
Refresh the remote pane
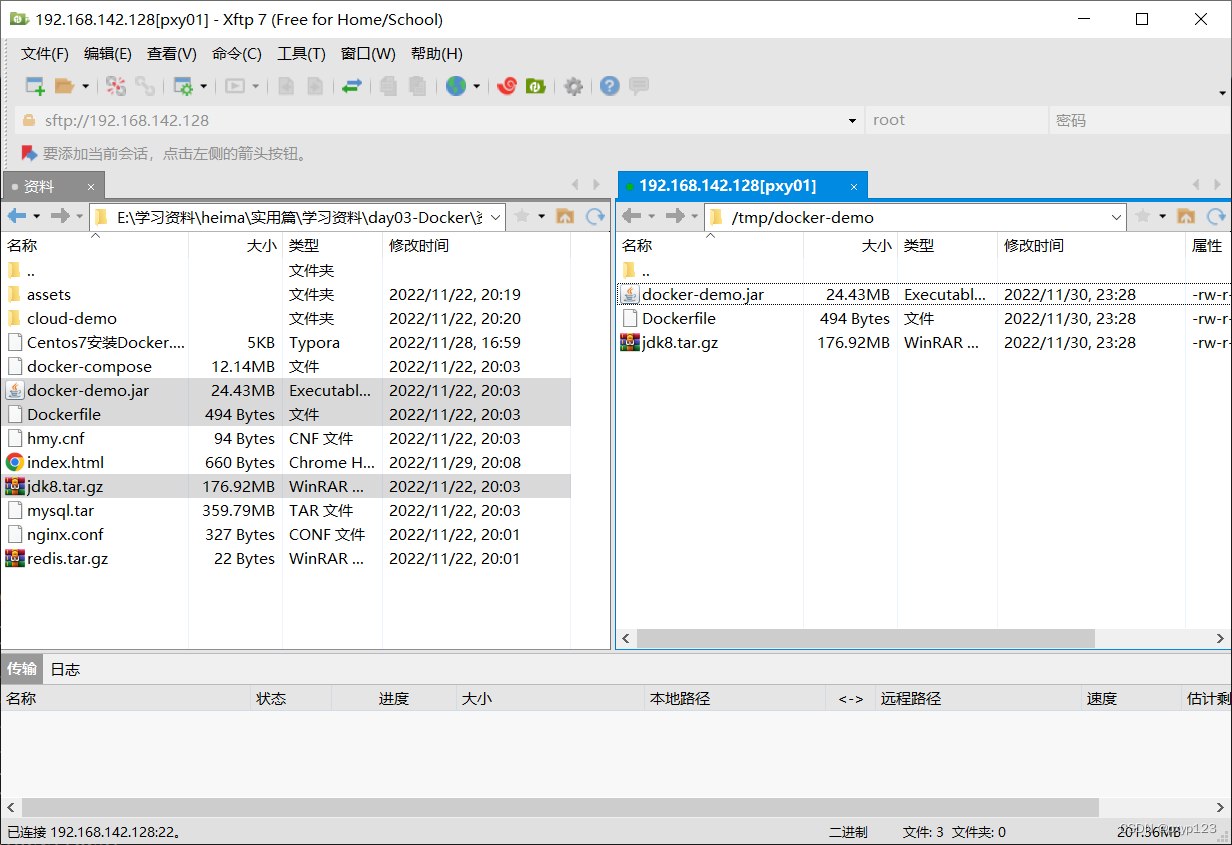(x=1216, y=216)
